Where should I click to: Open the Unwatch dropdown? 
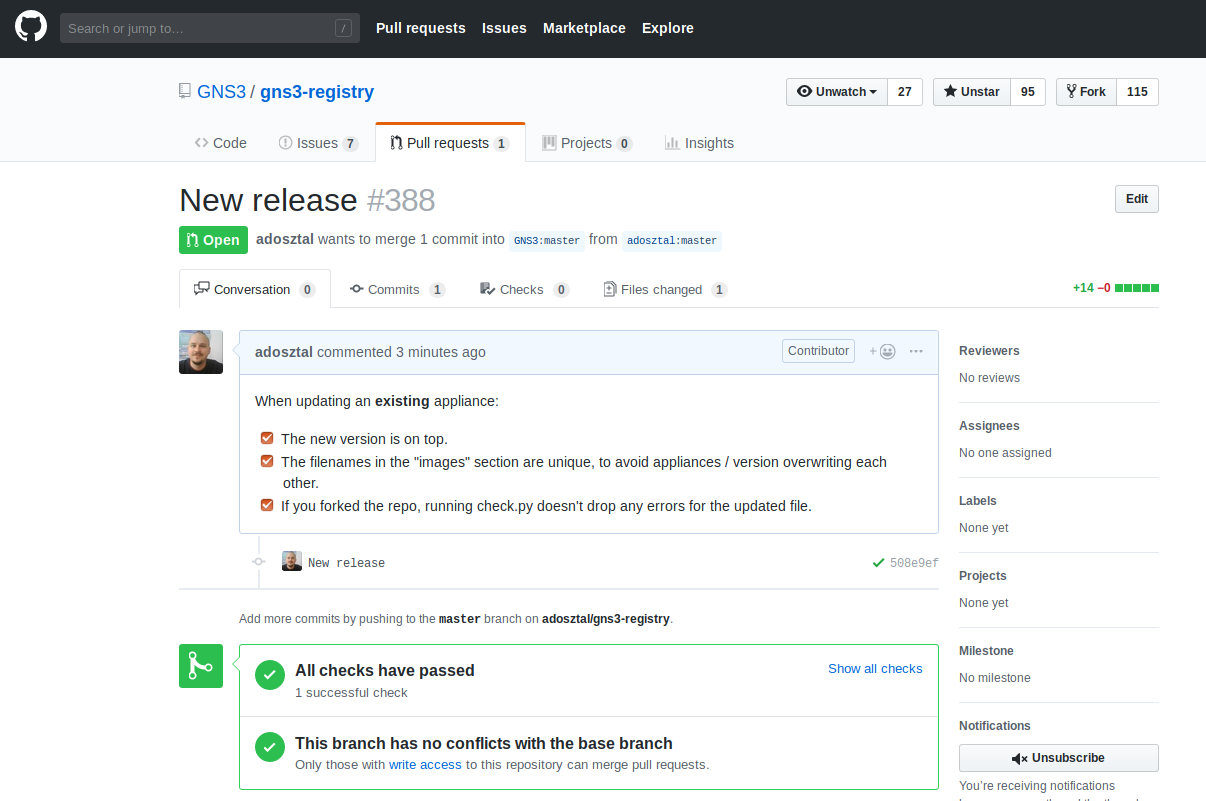pos(837,92)
